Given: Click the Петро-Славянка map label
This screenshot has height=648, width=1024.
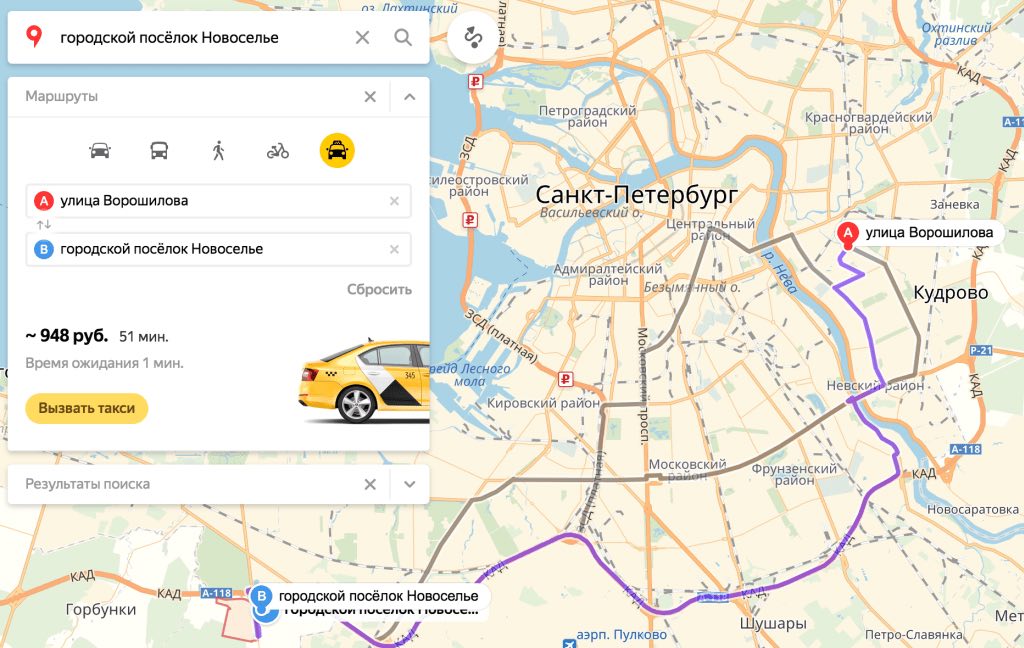Looking at the screenshot, I should [914, 635].
